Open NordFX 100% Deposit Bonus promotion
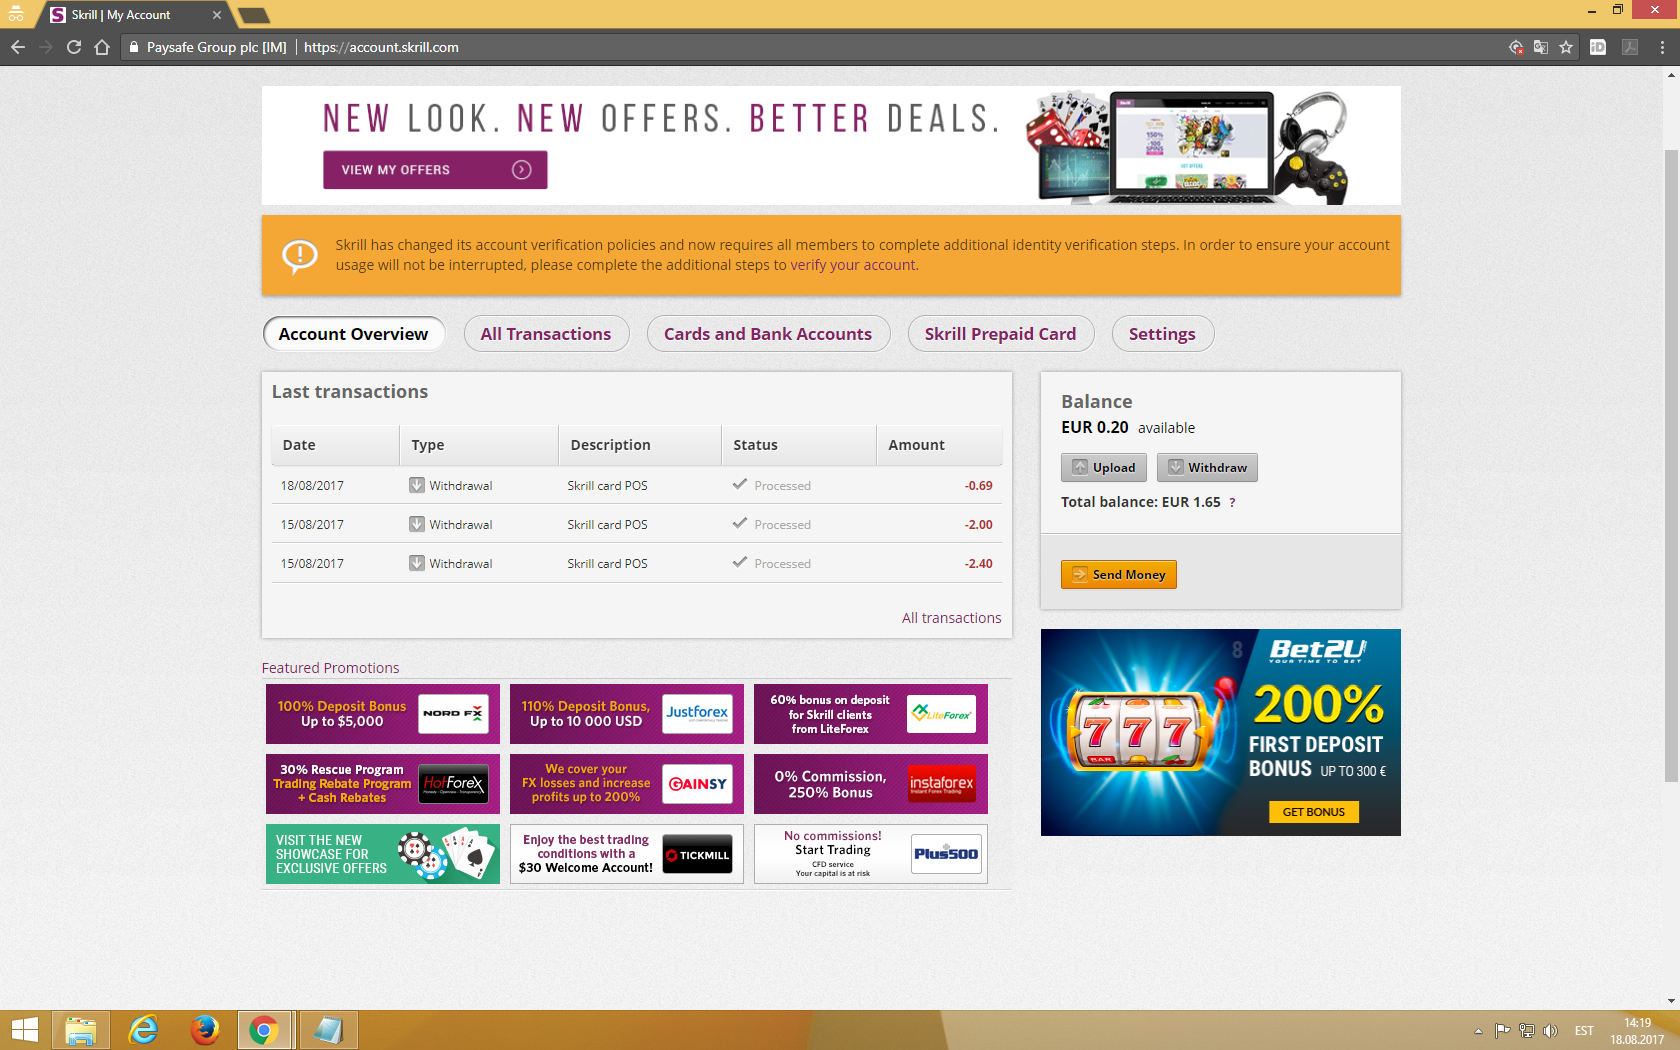The height and width of the screenshot is (1050, 1680). click(383, 714)
